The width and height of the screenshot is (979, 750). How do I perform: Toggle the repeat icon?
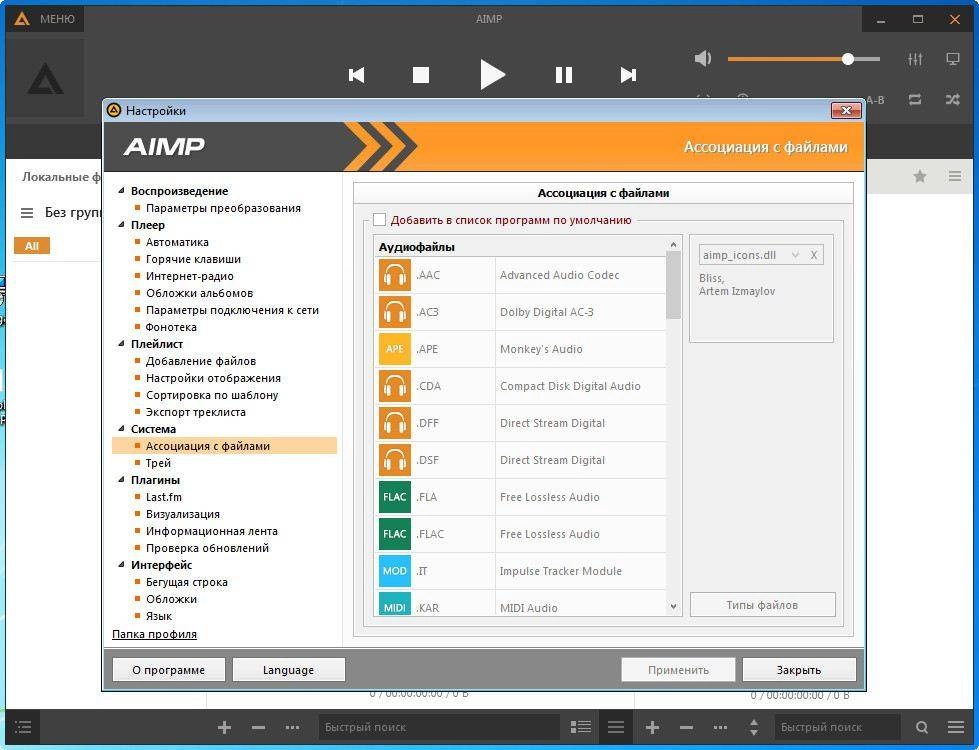click(x=915, y=99)
